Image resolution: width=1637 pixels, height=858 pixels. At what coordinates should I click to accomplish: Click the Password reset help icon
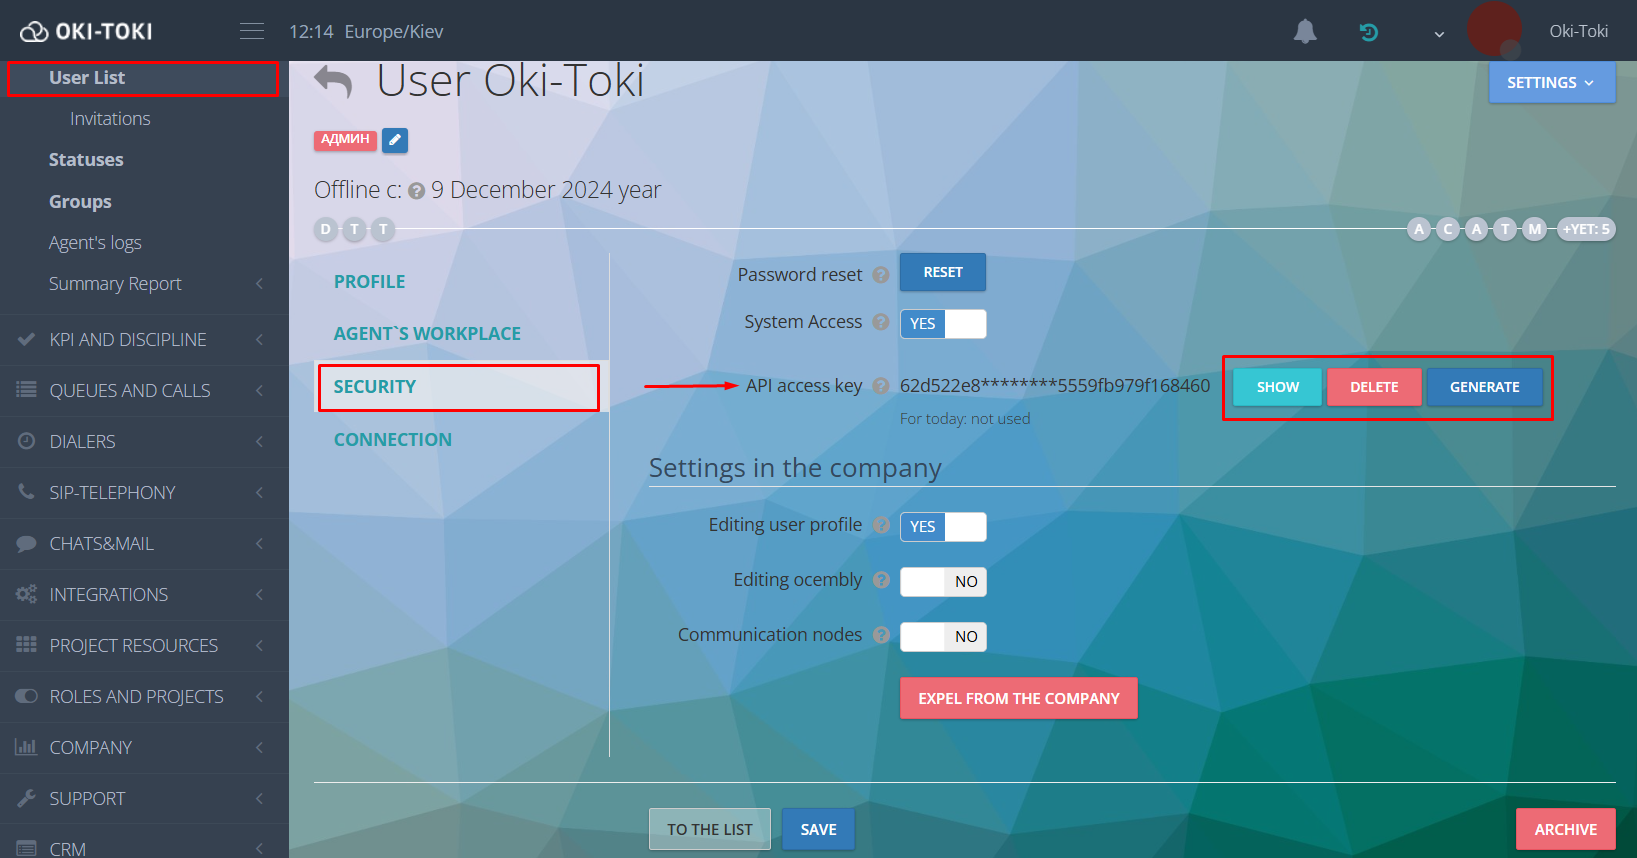[881, 275]
